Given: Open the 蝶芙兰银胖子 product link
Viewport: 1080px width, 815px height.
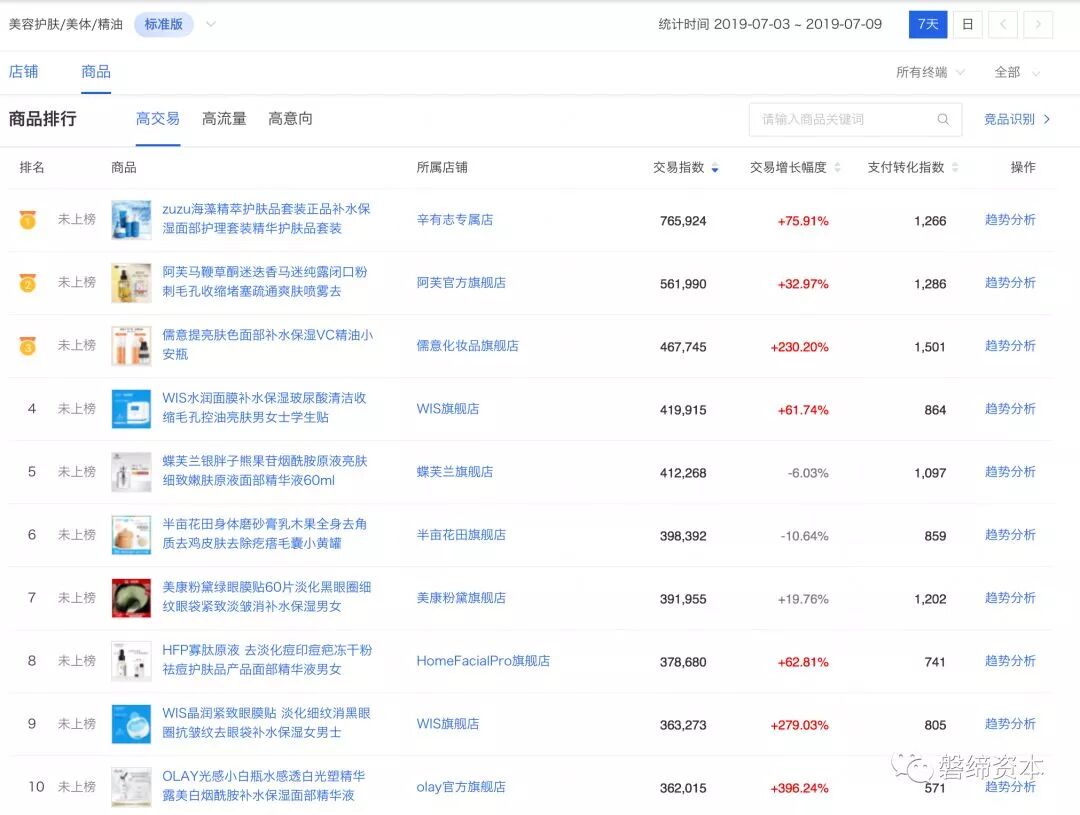Looking at the screenshot, I should pyautogui.click(x=265, y=471).
